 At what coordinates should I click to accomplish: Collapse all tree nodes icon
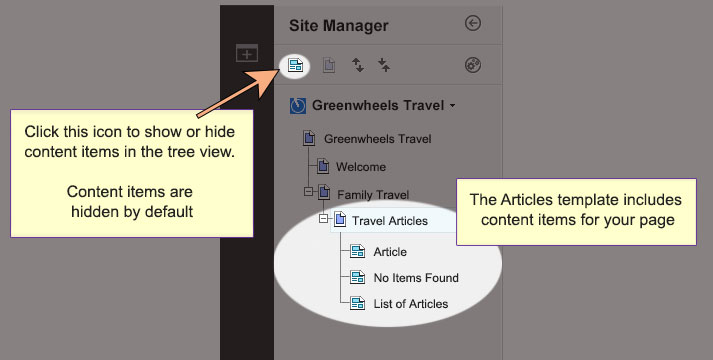[x=384, y=65]
